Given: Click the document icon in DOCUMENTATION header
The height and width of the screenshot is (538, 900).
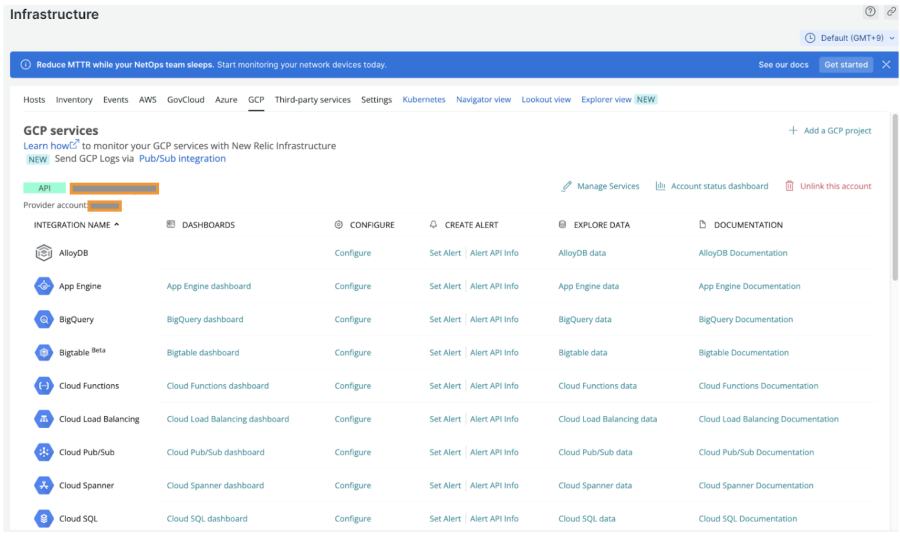Looking at the screenshot, I should coord(703,225).
